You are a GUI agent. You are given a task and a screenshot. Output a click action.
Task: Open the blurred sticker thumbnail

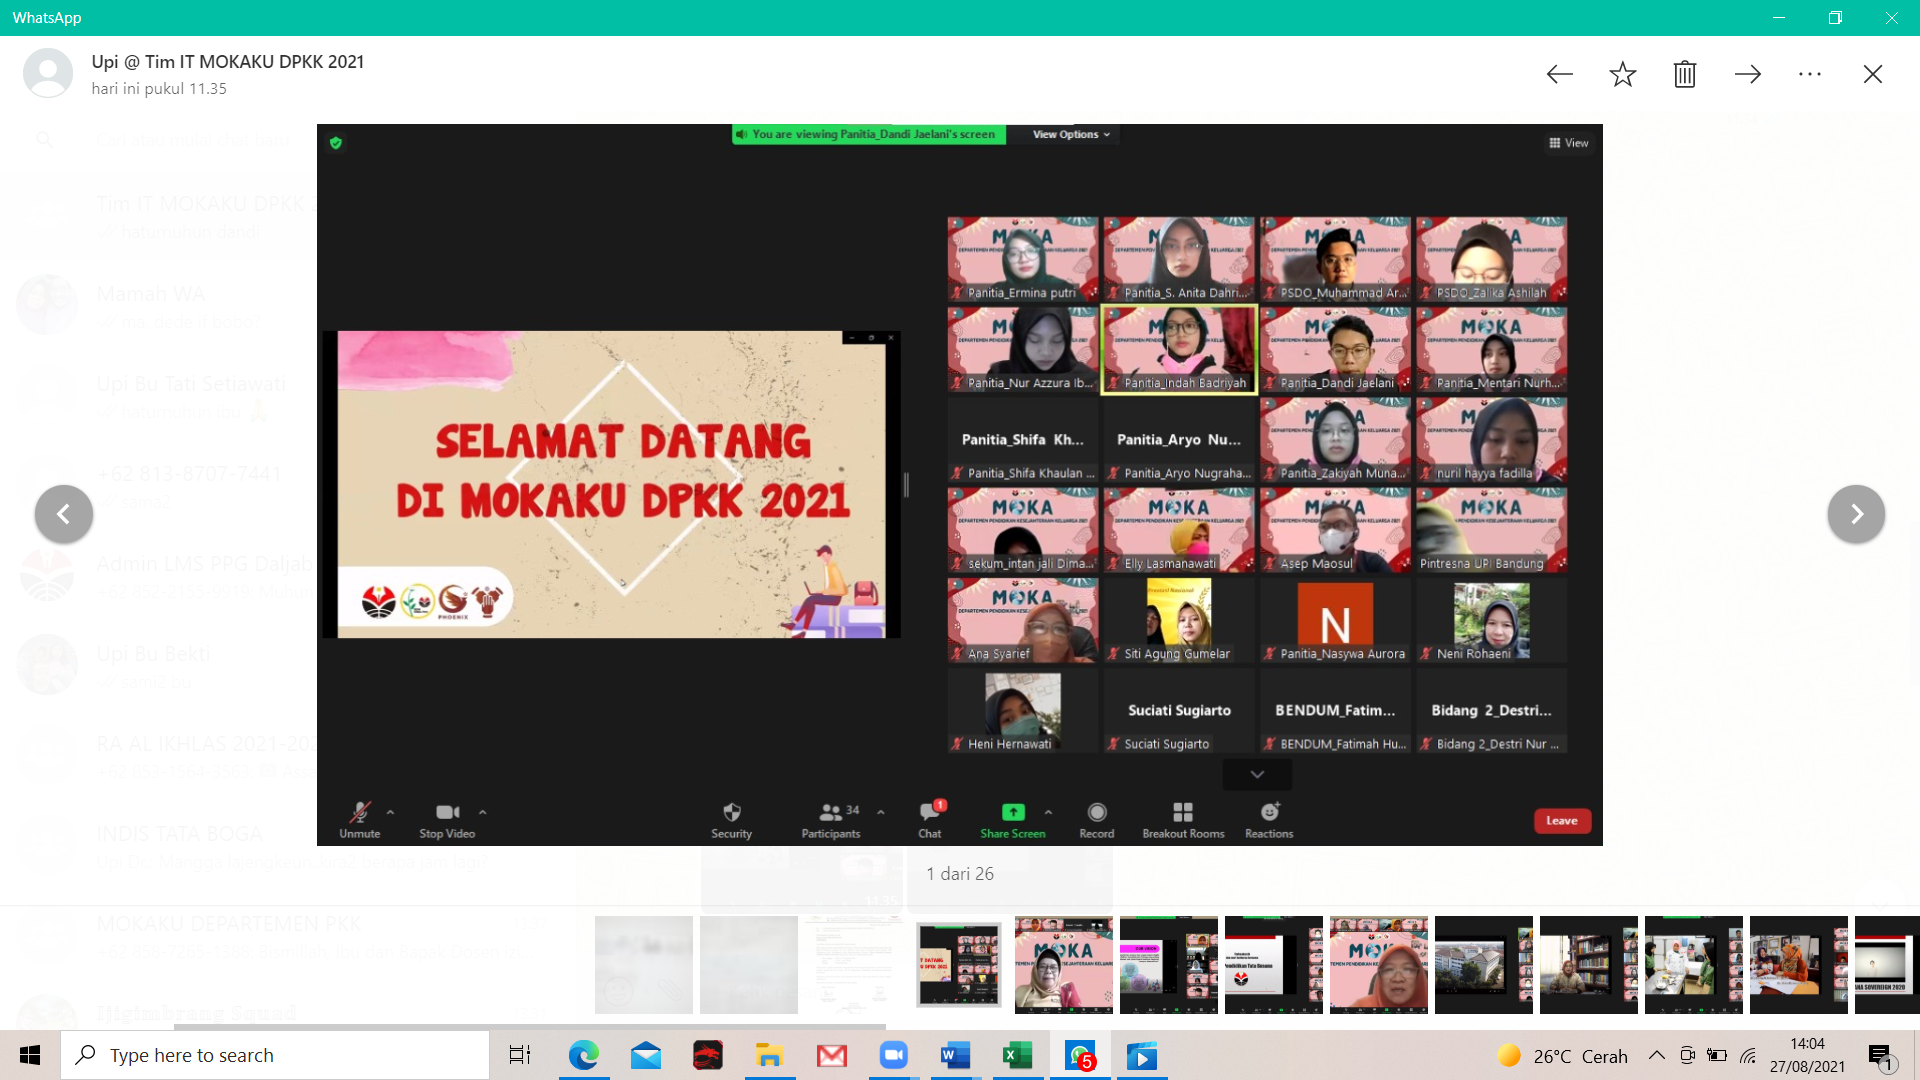click(644, 965)
